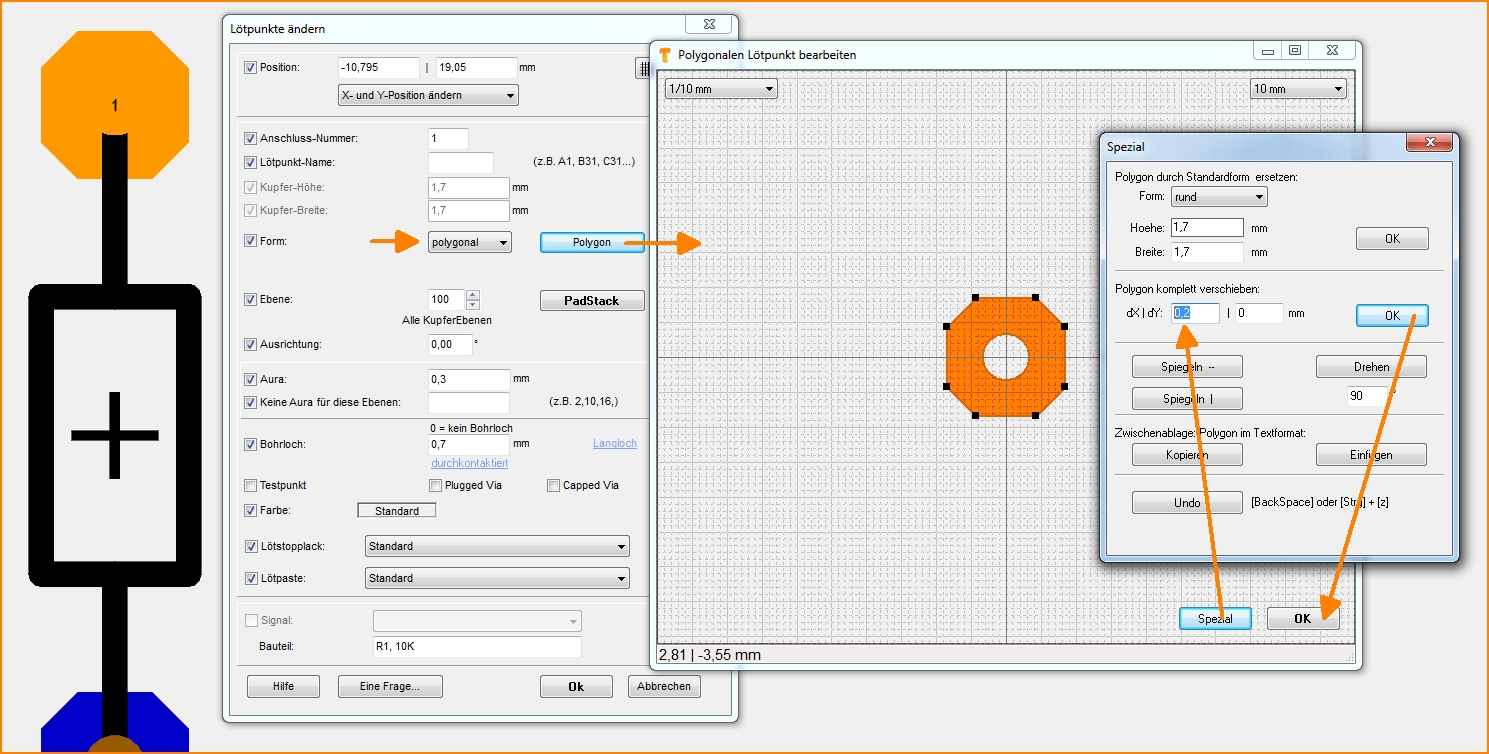Viewport: 1489px width, 754px height.
Task: Click the PadStack button
Action: (x=592, y=301)
